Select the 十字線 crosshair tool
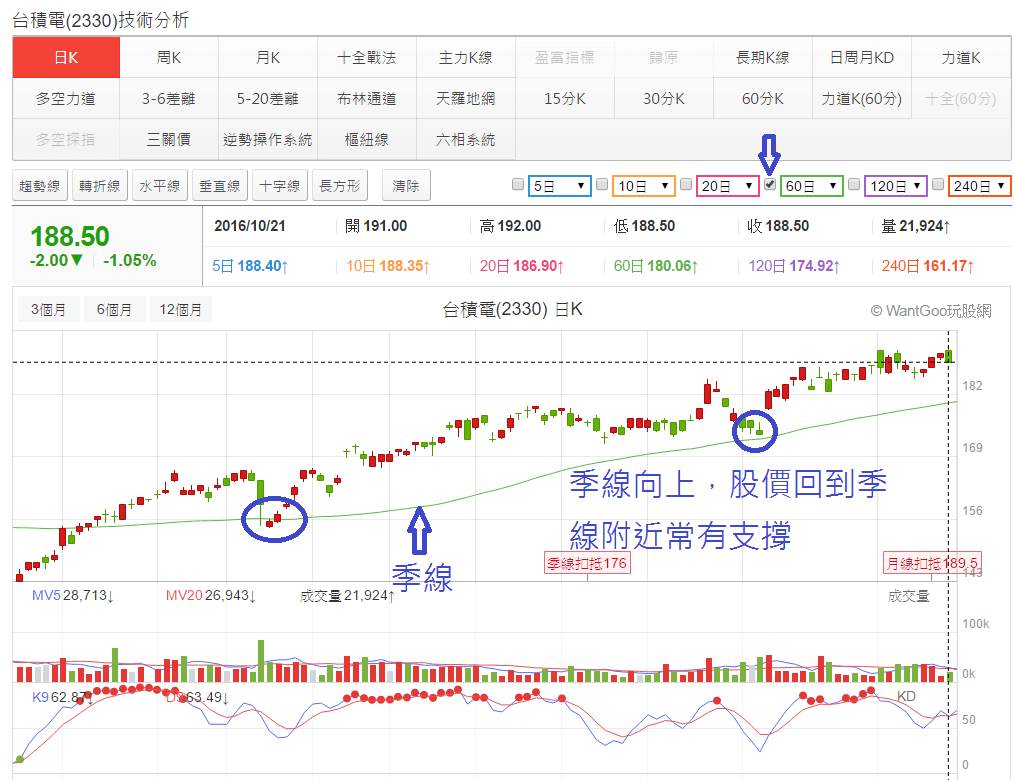The image size is (1015, 780). pos(279,185)
